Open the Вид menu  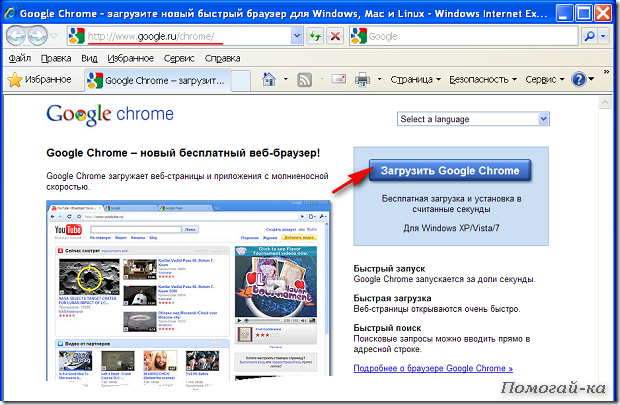tap(89, 58)
